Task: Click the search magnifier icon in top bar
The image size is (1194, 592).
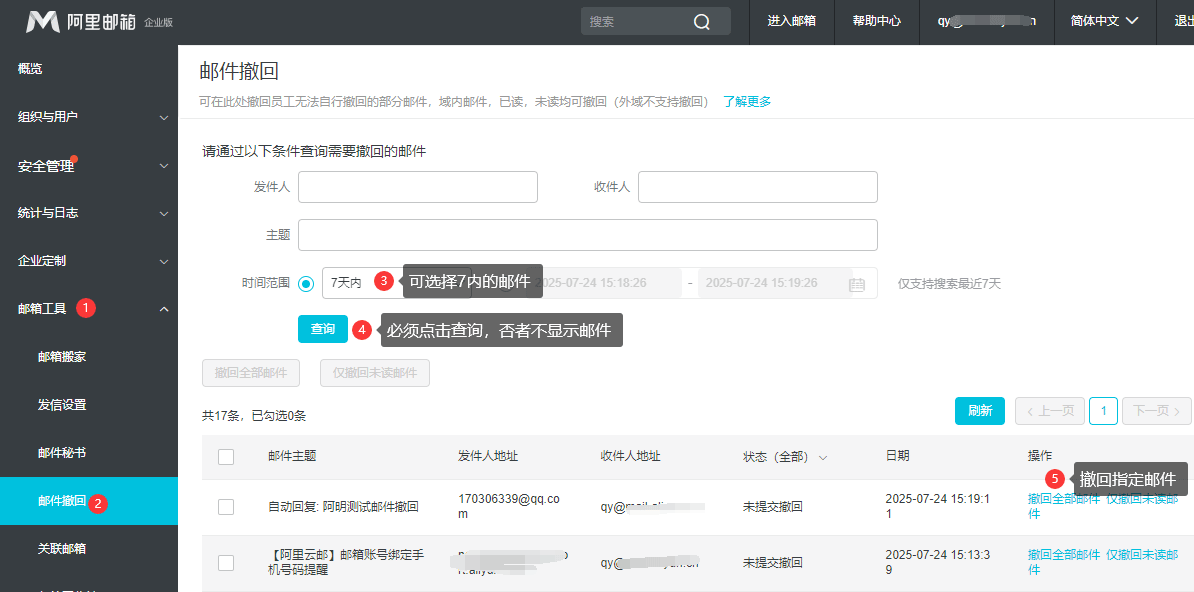Action: click(700, 20)
